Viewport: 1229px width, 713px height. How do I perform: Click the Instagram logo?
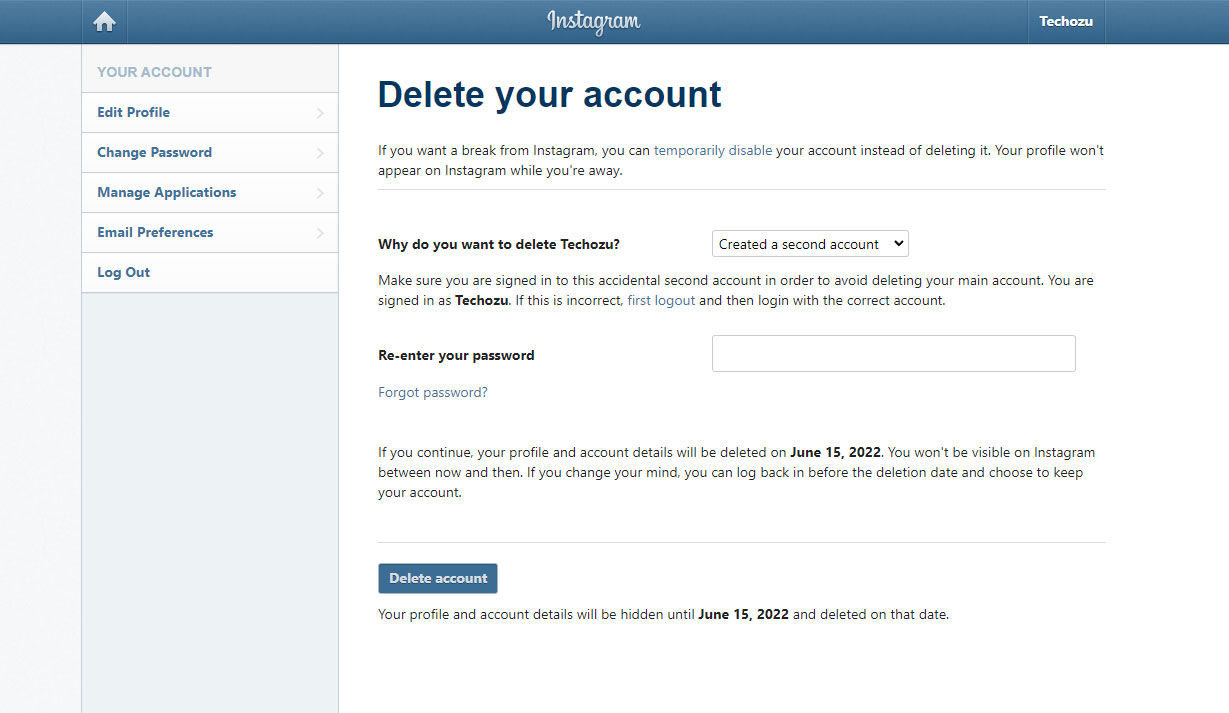pyautogui.click(x=594, y=21)
